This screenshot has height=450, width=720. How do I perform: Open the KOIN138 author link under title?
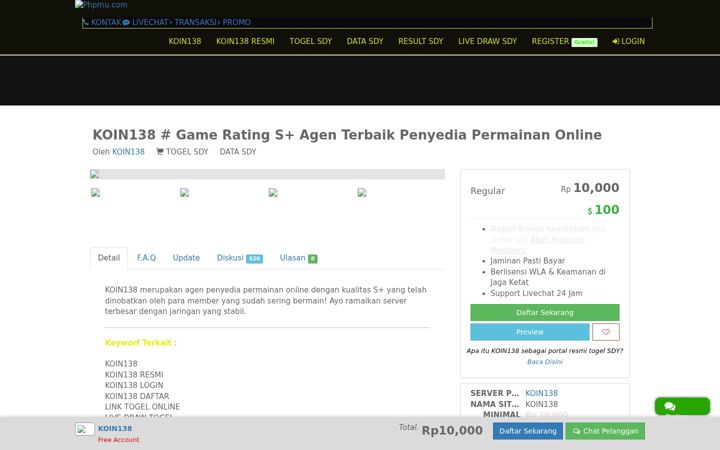click(x=128, y=152)
